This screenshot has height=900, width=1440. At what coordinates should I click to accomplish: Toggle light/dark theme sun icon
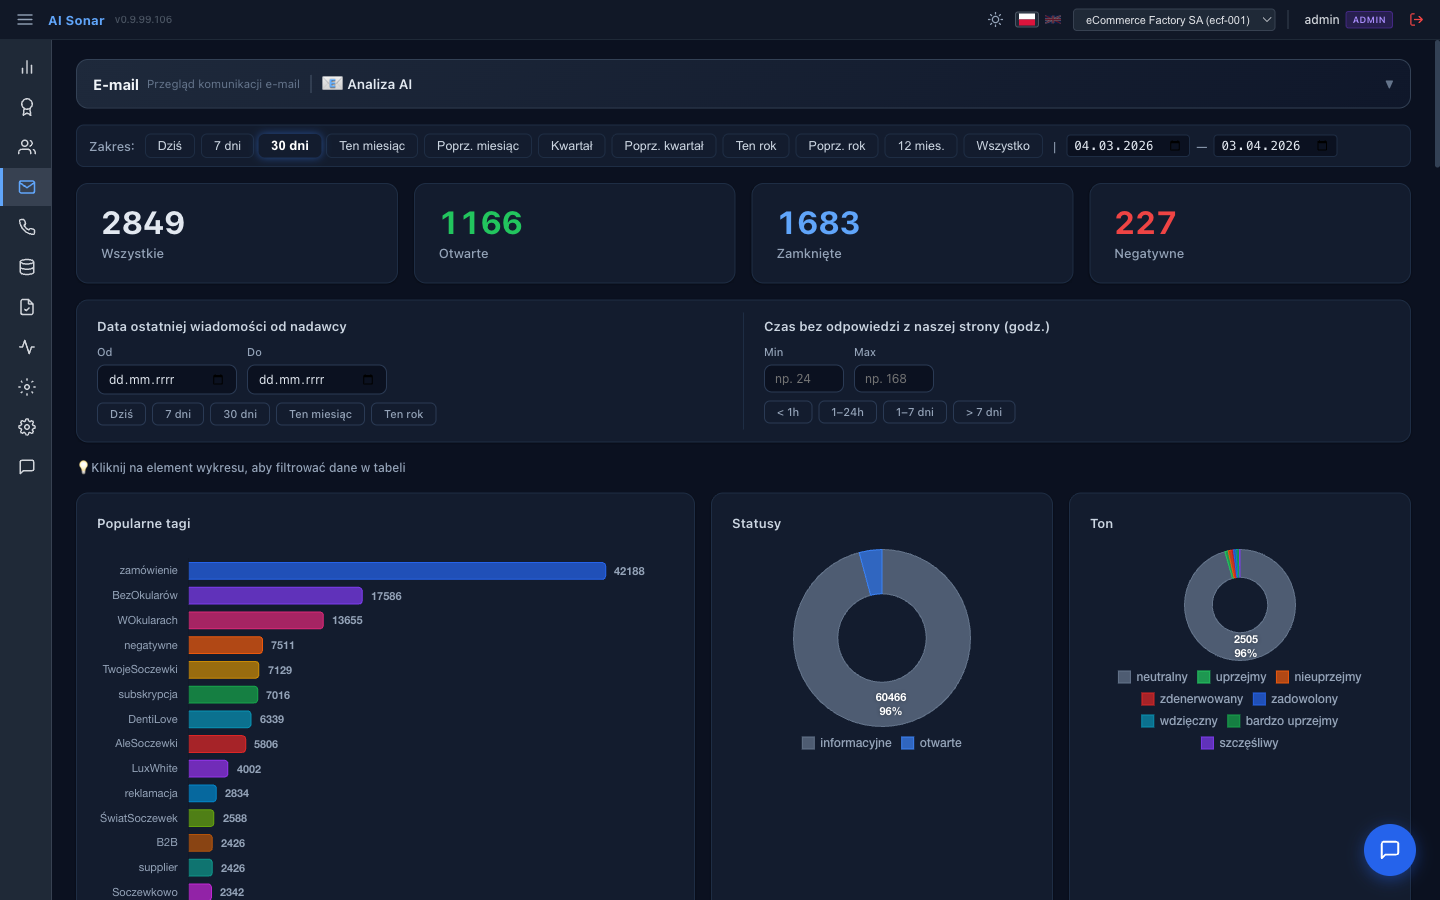click(x=995, y=20)
